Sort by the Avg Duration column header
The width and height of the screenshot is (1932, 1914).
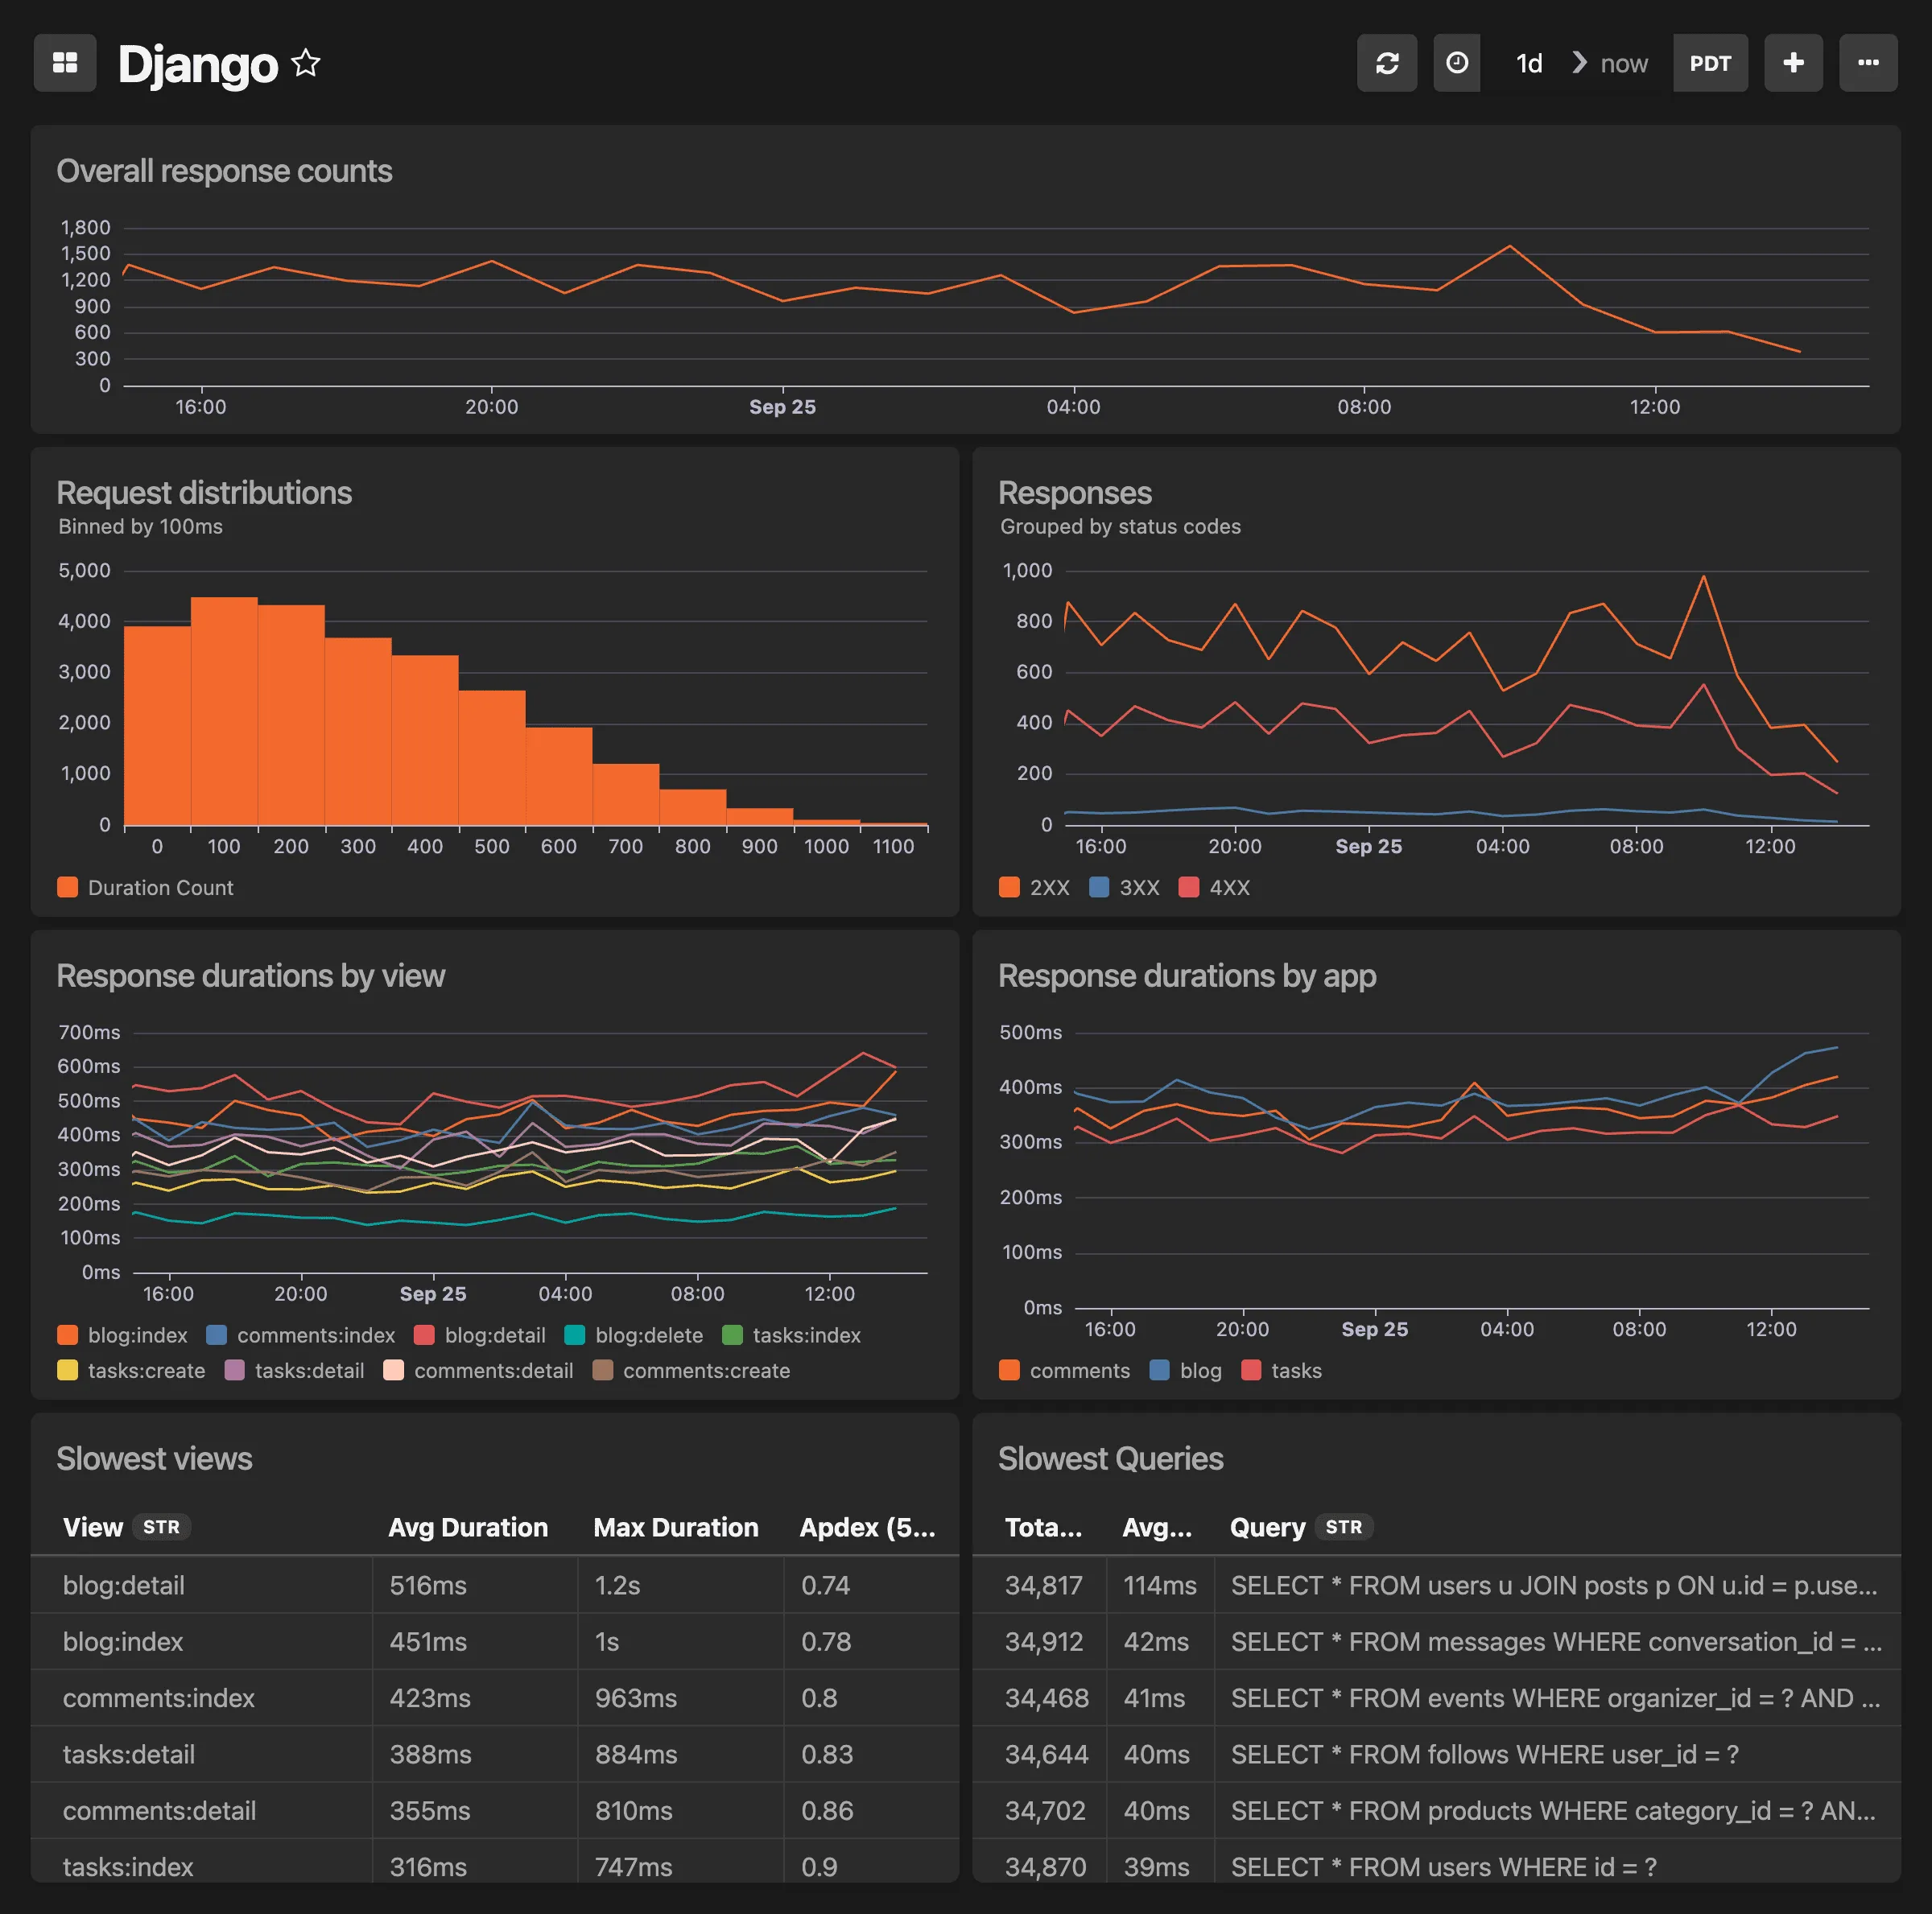pos(468,1527)
